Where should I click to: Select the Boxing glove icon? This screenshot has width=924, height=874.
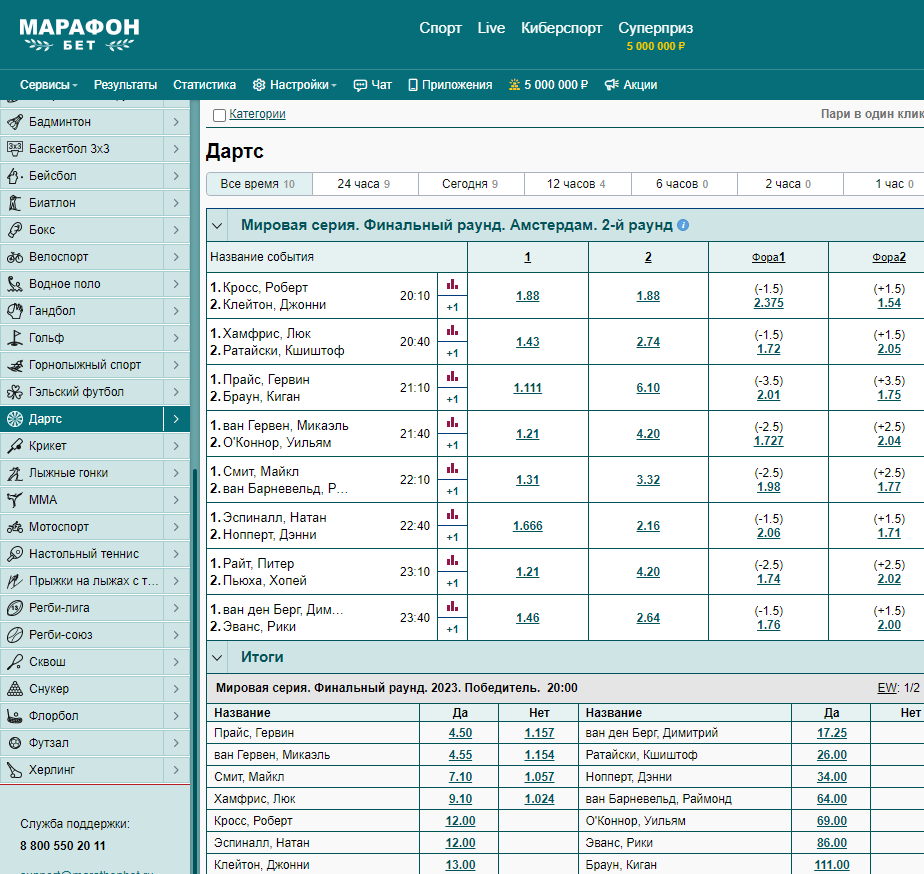[x=15, y=230]
